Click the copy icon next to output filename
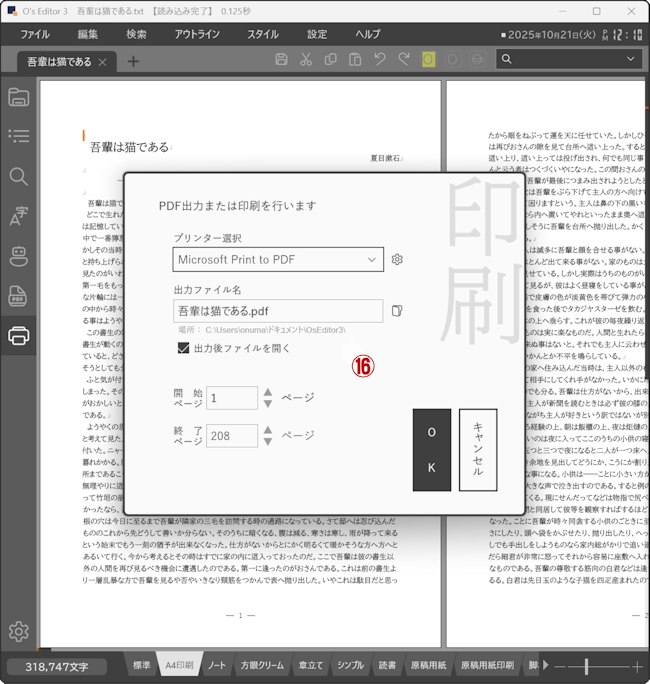 pyautogui.click(x=397, y=311)
